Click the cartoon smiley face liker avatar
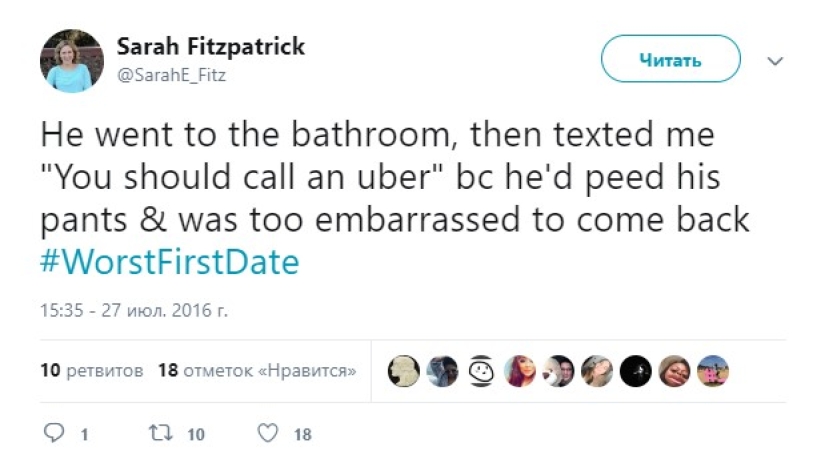This screenshot has width=825, height=467. click(x=481, y=371)
